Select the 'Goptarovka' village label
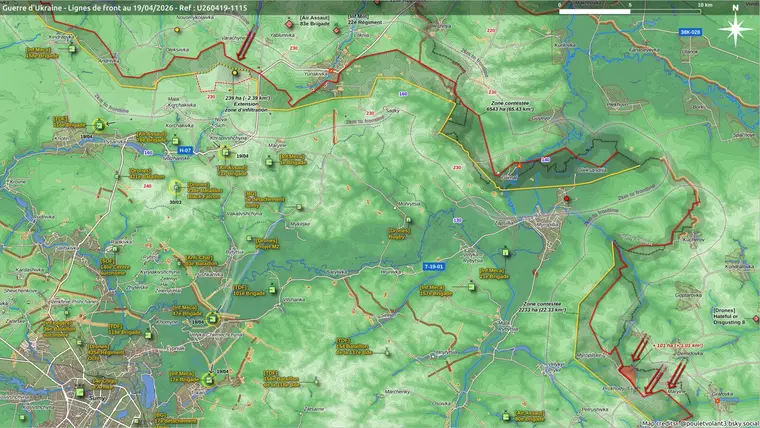 [688, 295]
